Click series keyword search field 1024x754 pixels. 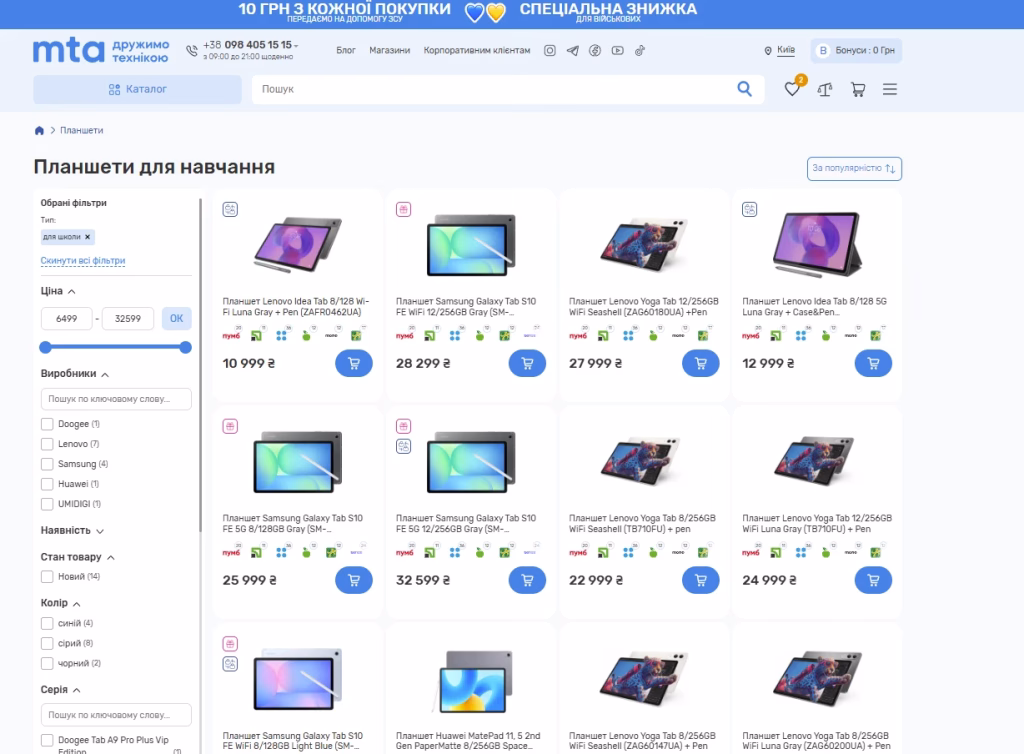[x=116, y=715]
